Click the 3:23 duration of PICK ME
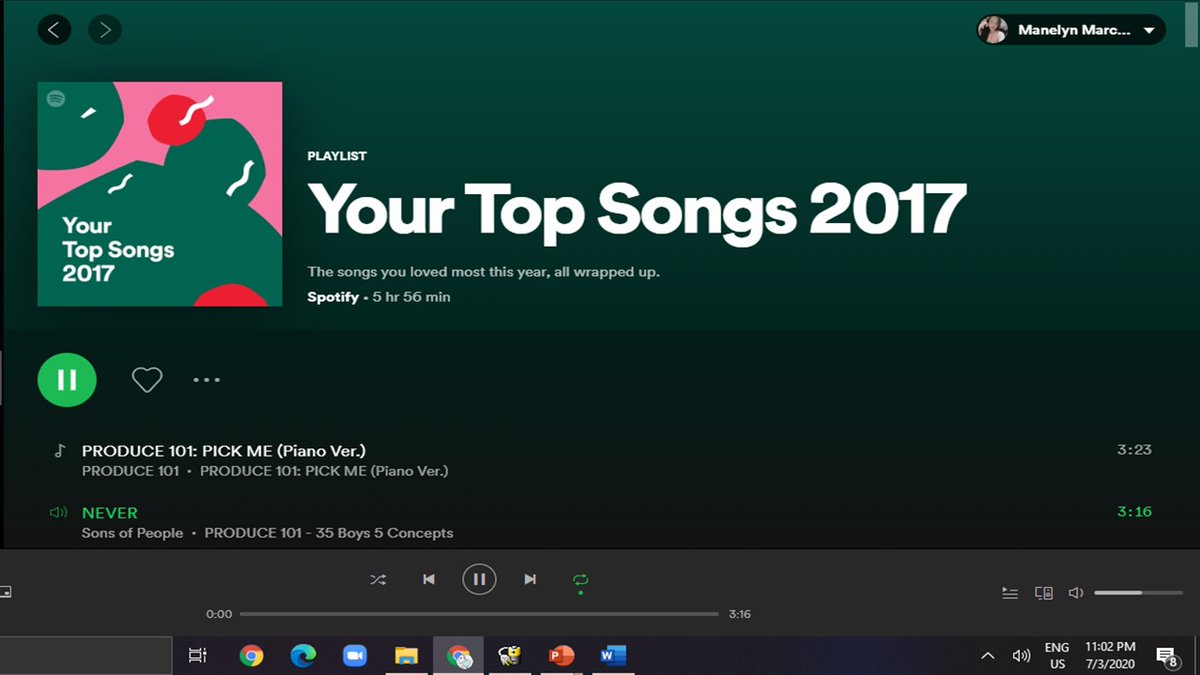The height and width of the screenshot is (675, 1200). pos(1134,450)
